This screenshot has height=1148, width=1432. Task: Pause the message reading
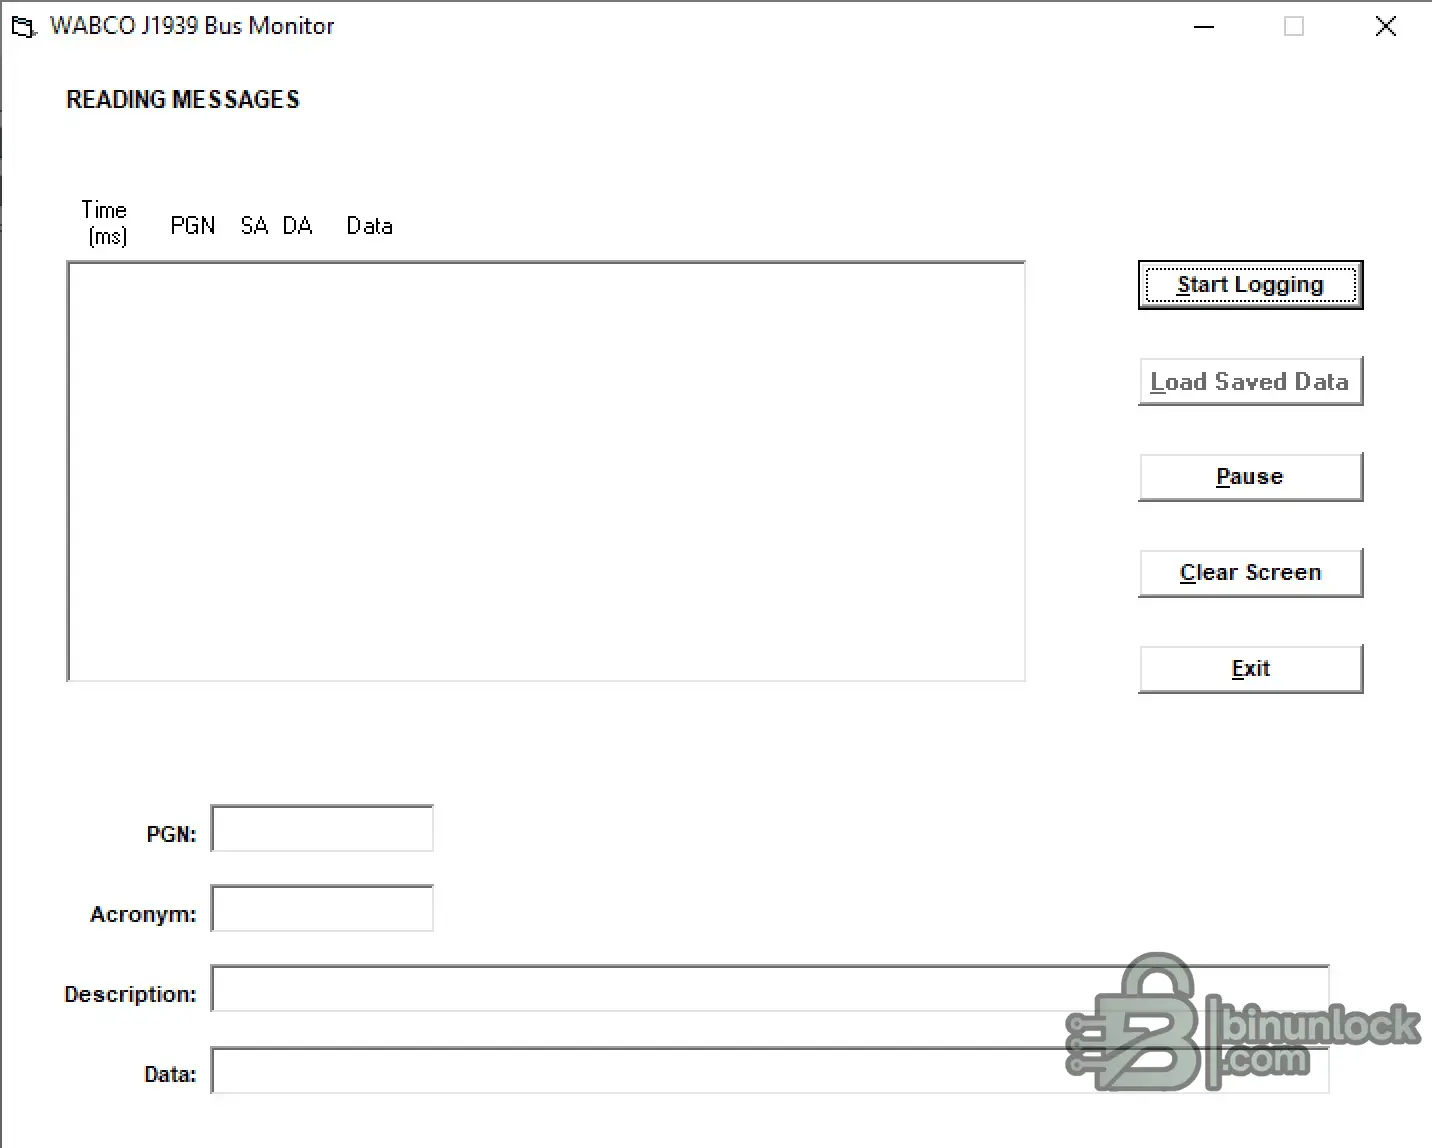pyautogui.click(x=1250, y=477)
